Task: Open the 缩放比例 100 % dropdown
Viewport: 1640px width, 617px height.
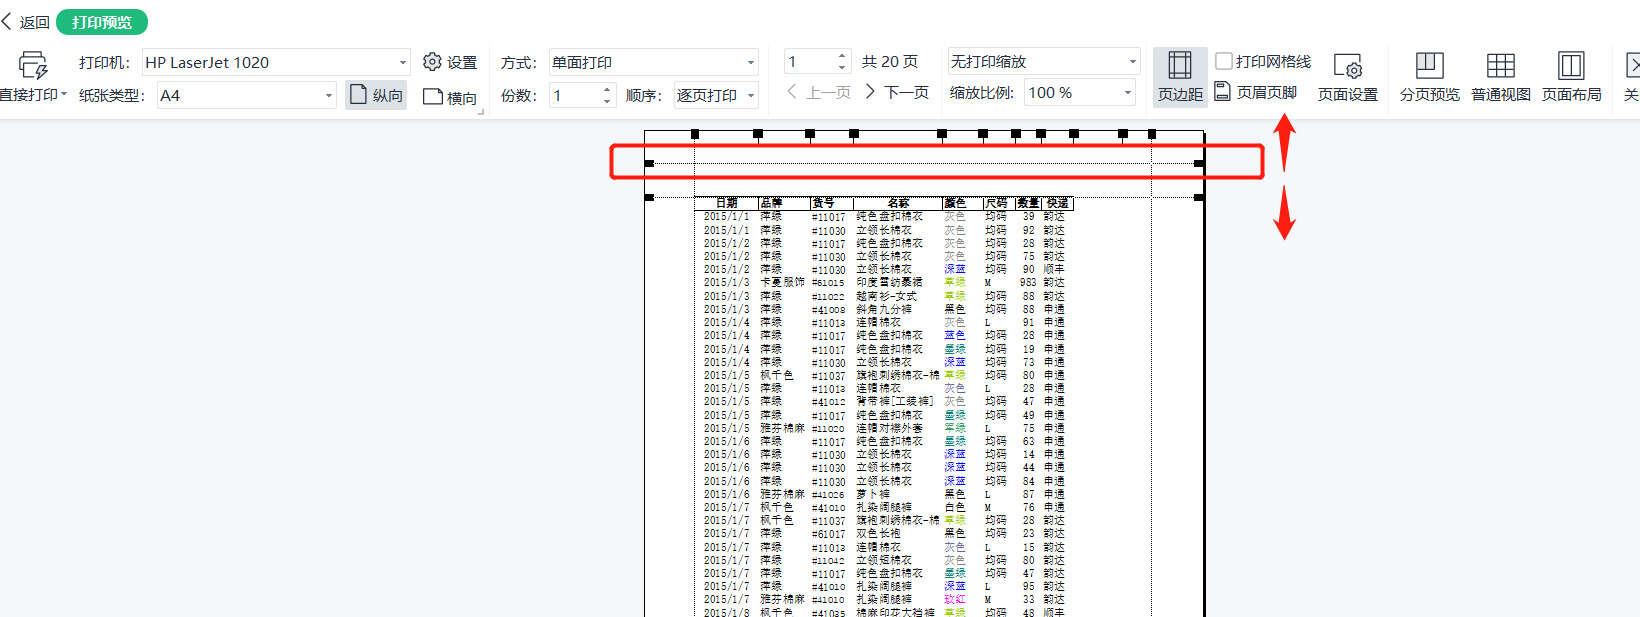Action: click(x=1080, y=93)
